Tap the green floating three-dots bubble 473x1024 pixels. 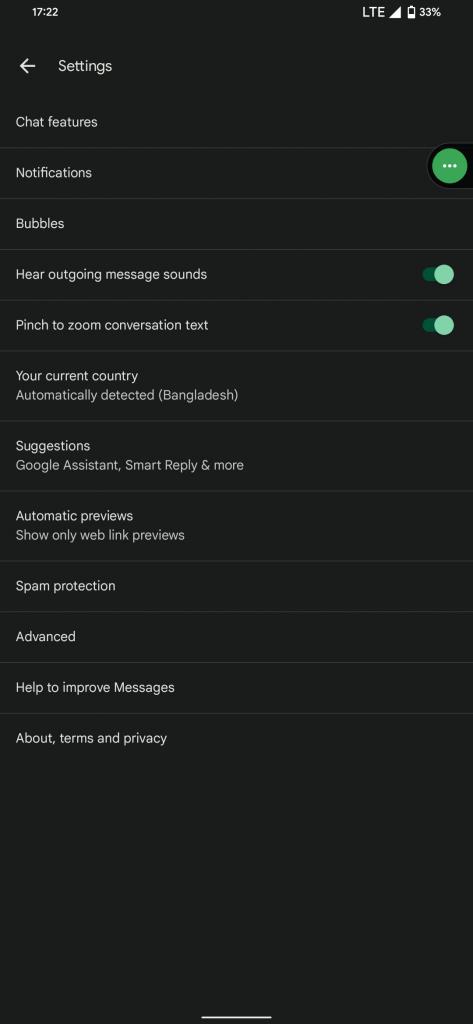coord(449,166)
